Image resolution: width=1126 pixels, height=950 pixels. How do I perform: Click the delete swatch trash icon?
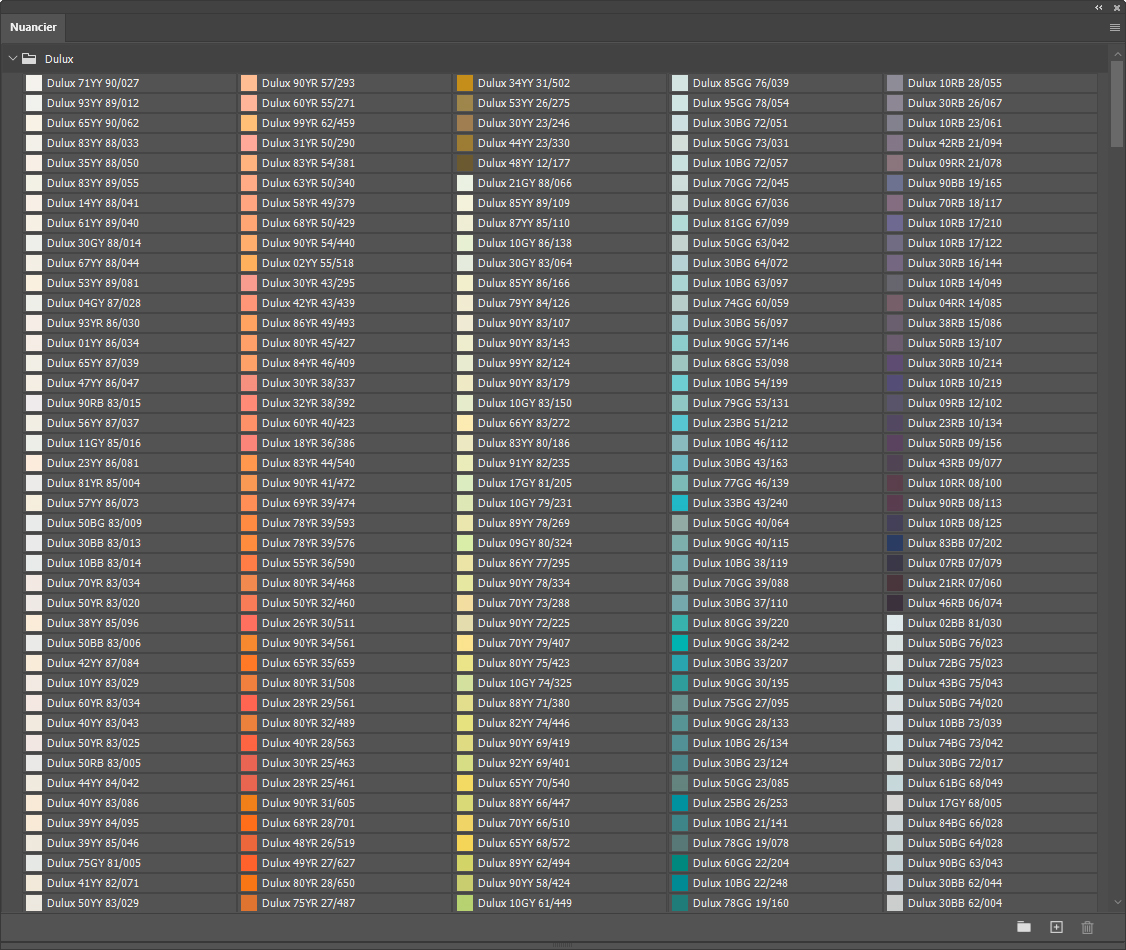(x=1088, y=927)
